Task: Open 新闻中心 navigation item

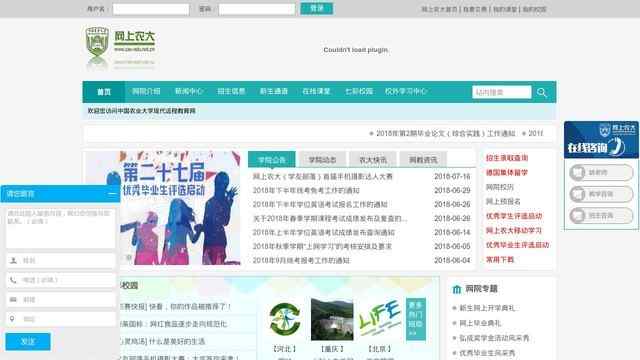Action: 189,91
